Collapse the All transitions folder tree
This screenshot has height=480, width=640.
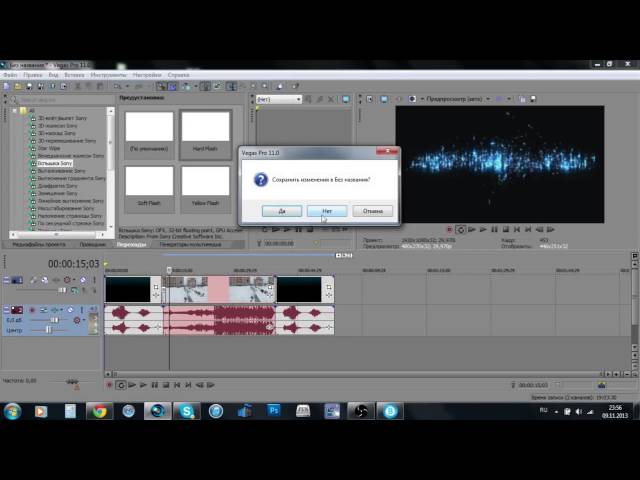[15, 111]
